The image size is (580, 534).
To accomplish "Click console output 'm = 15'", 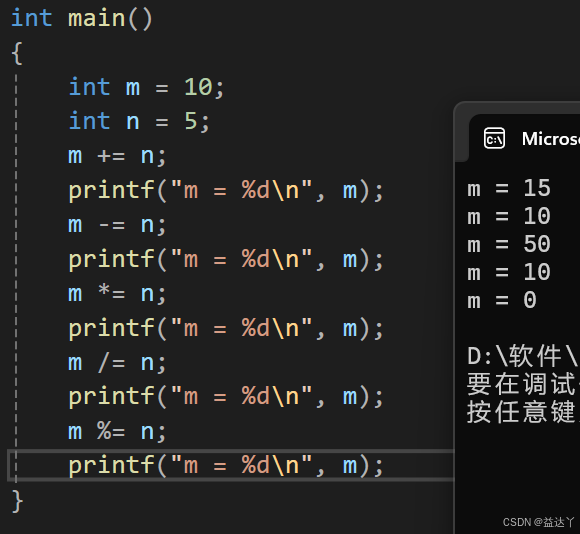I will [509, 188].
